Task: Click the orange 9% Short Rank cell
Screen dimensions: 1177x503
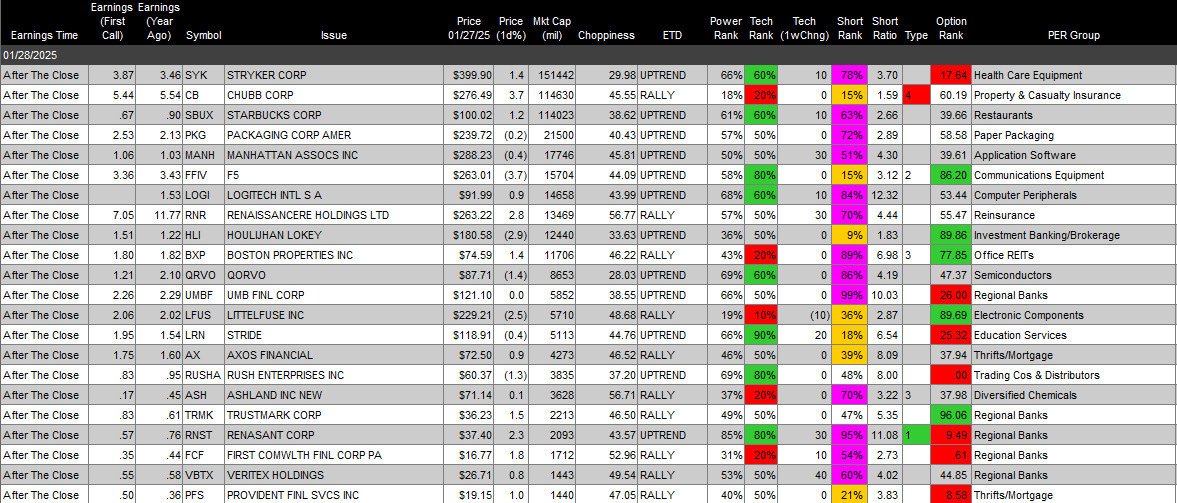Action: point(850,235)
